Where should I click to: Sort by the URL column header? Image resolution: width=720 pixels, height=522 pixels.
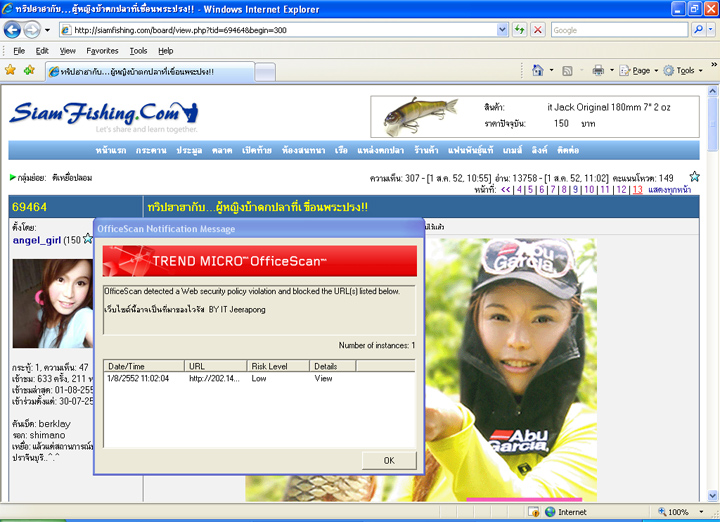click(x=216, y=366)
